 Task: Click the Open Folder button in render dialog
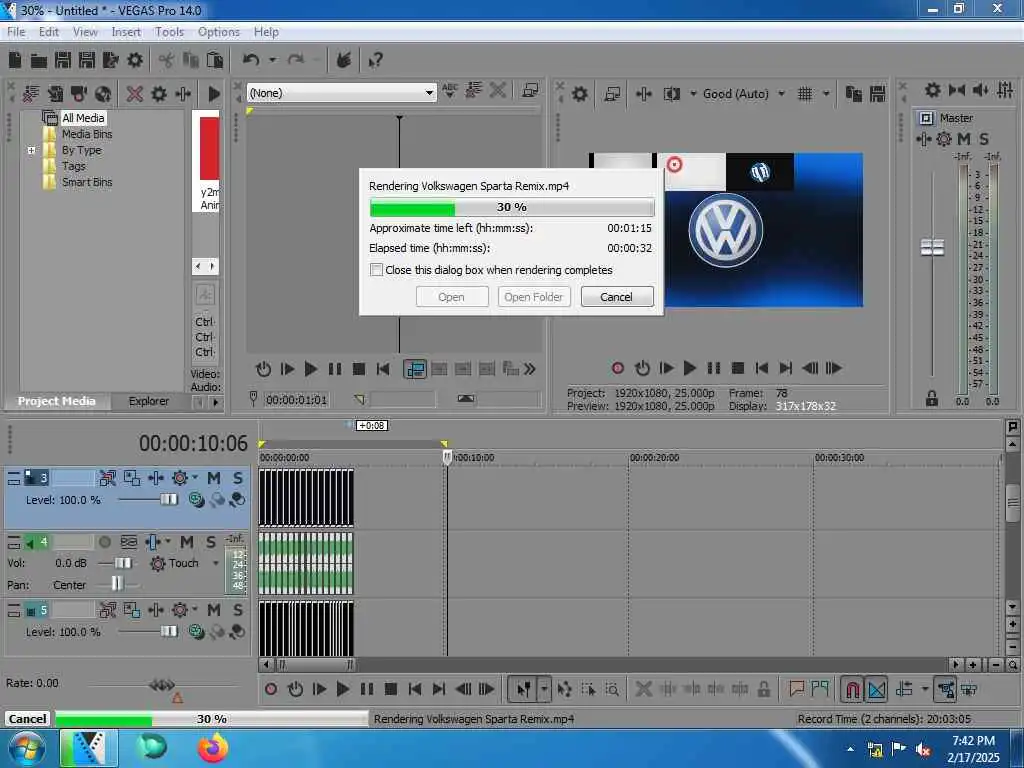534,296
